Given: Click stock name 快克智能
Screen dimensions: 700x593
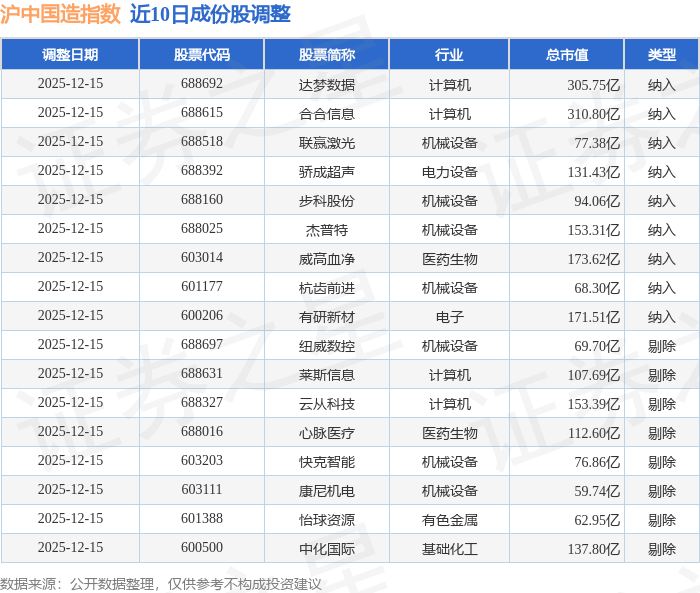Looking at the screenshot, I should pyautogui.click(x=327, y=462).
